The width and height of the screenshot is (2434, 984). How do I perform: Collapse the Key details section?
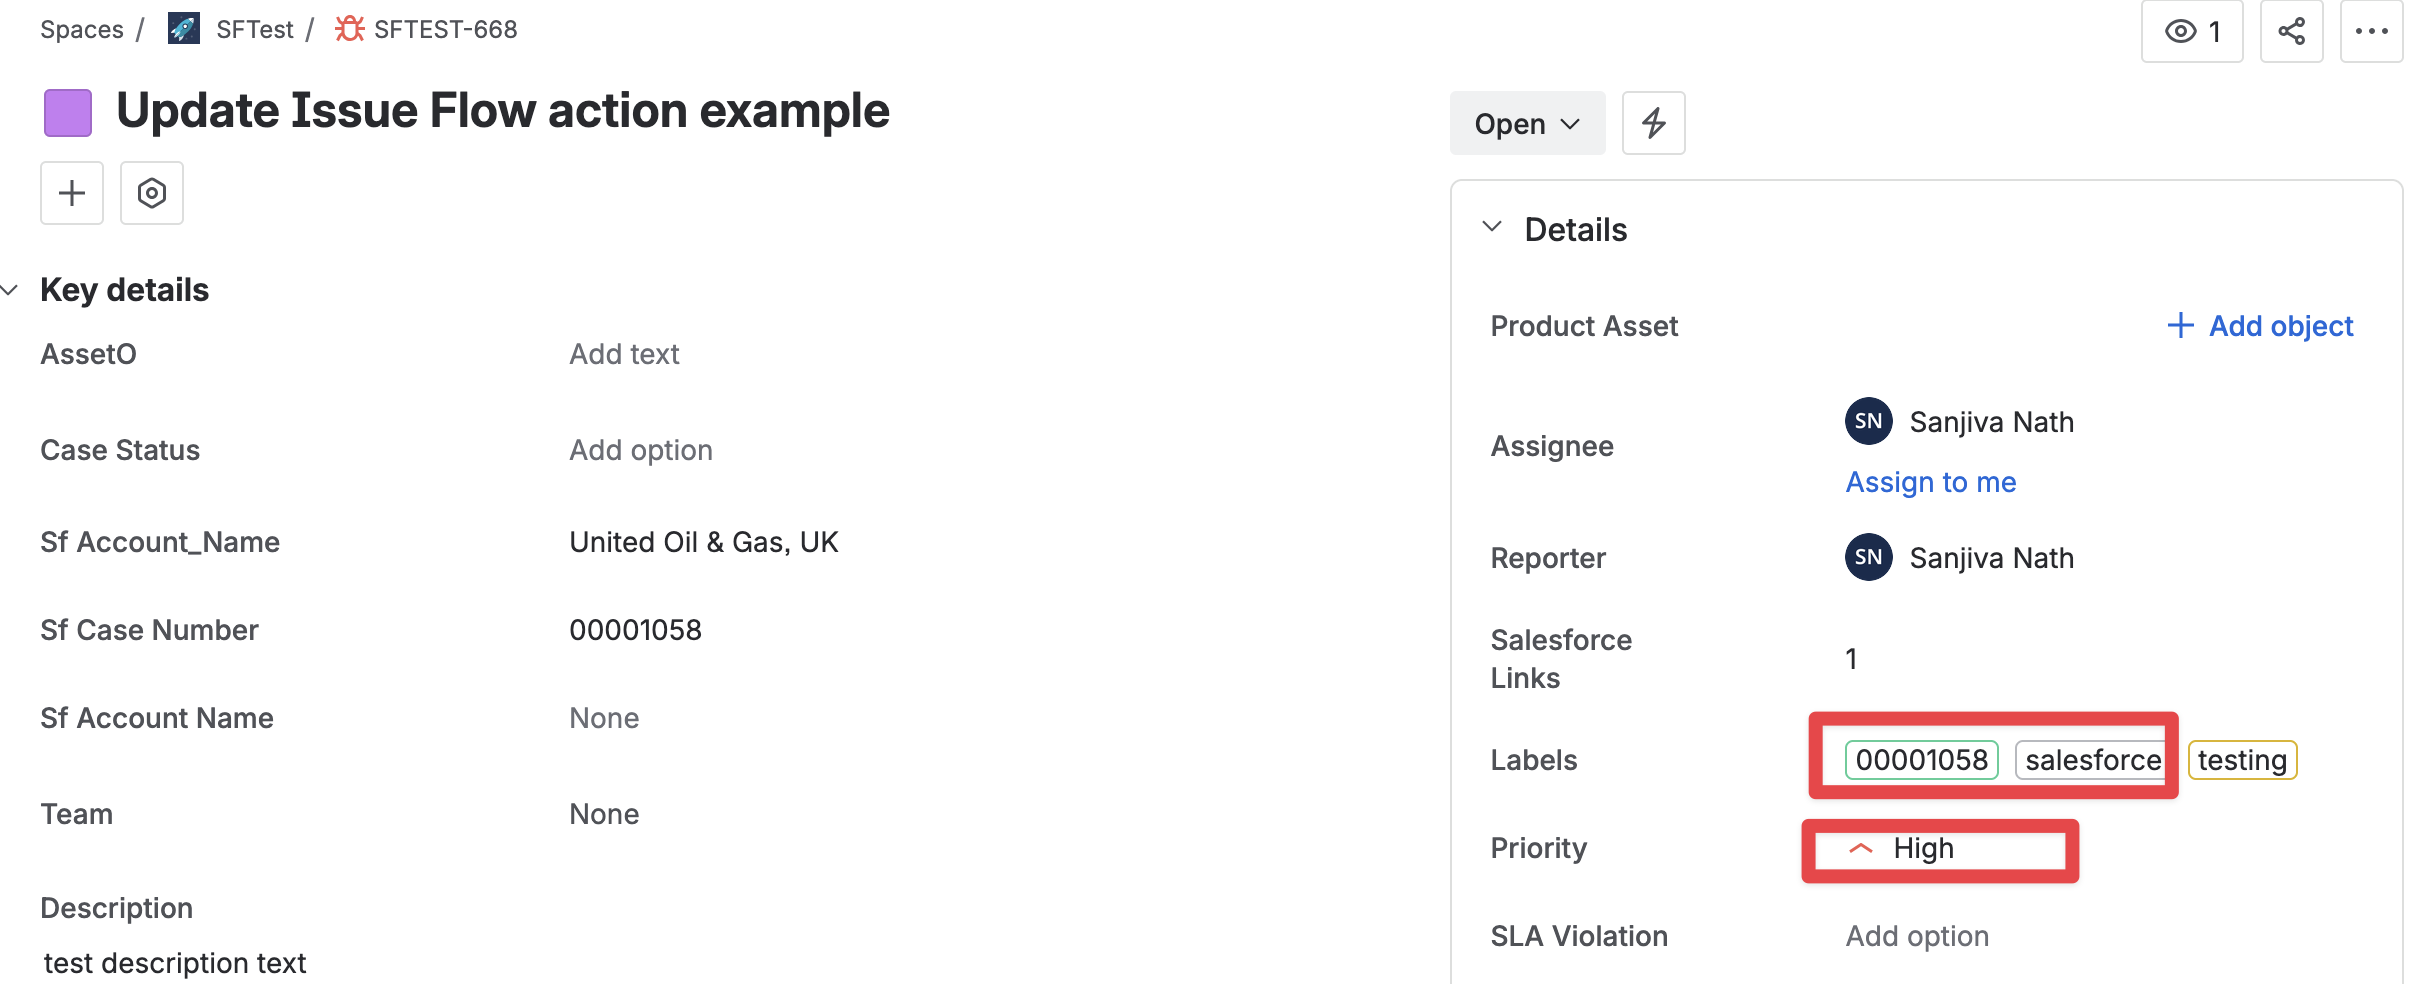[10, 290]
